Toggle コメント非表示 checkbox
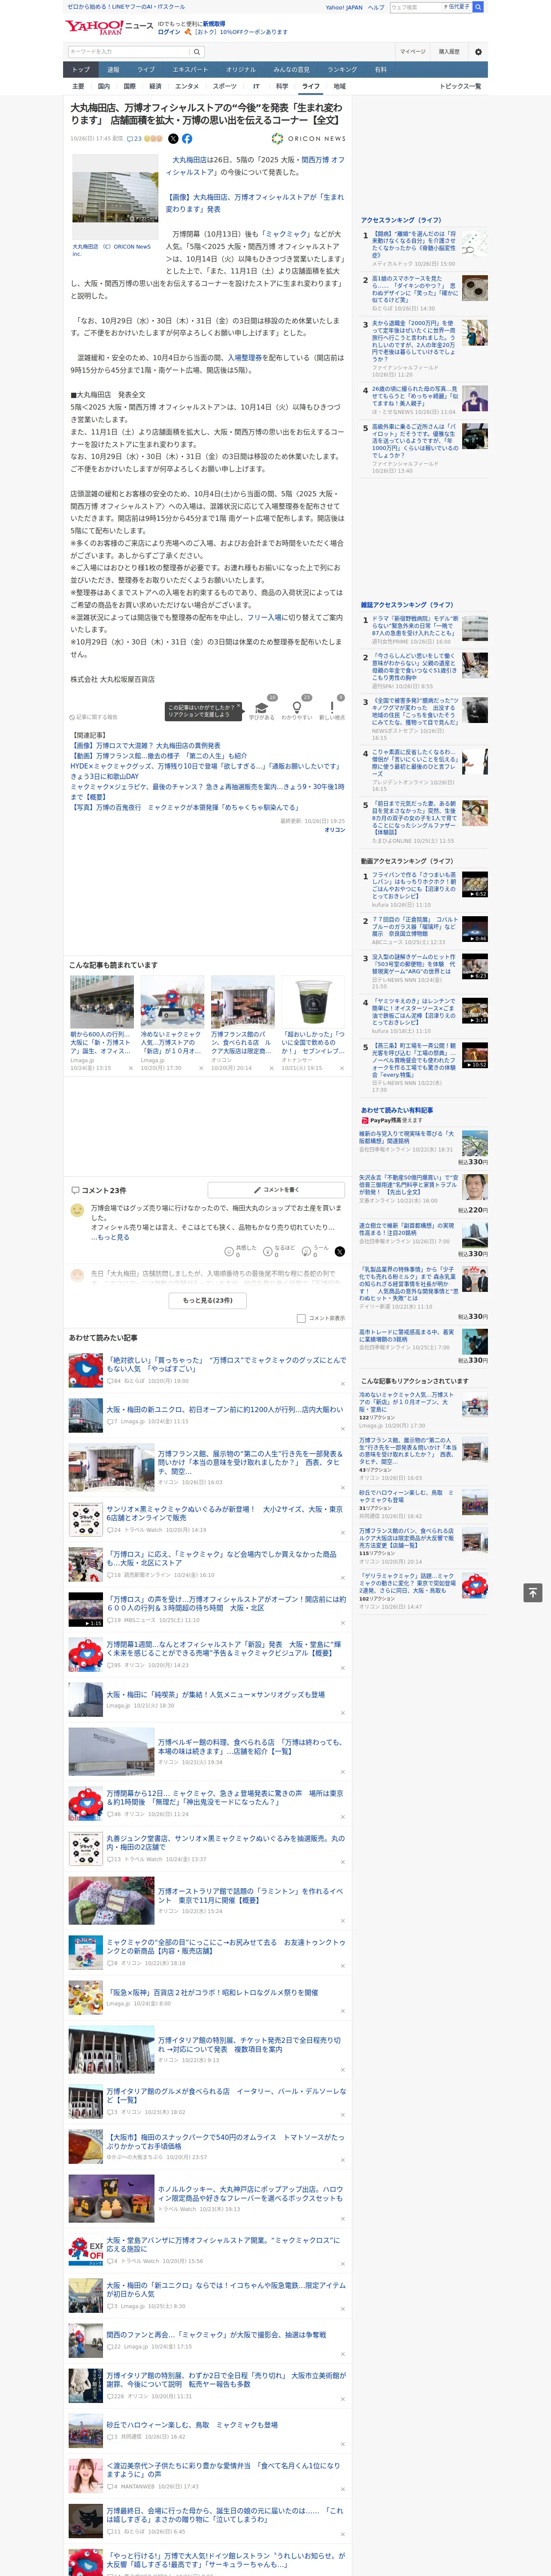Image resolution: width=551 pixels, height=2576 pixels. (x=301, y=1318)
